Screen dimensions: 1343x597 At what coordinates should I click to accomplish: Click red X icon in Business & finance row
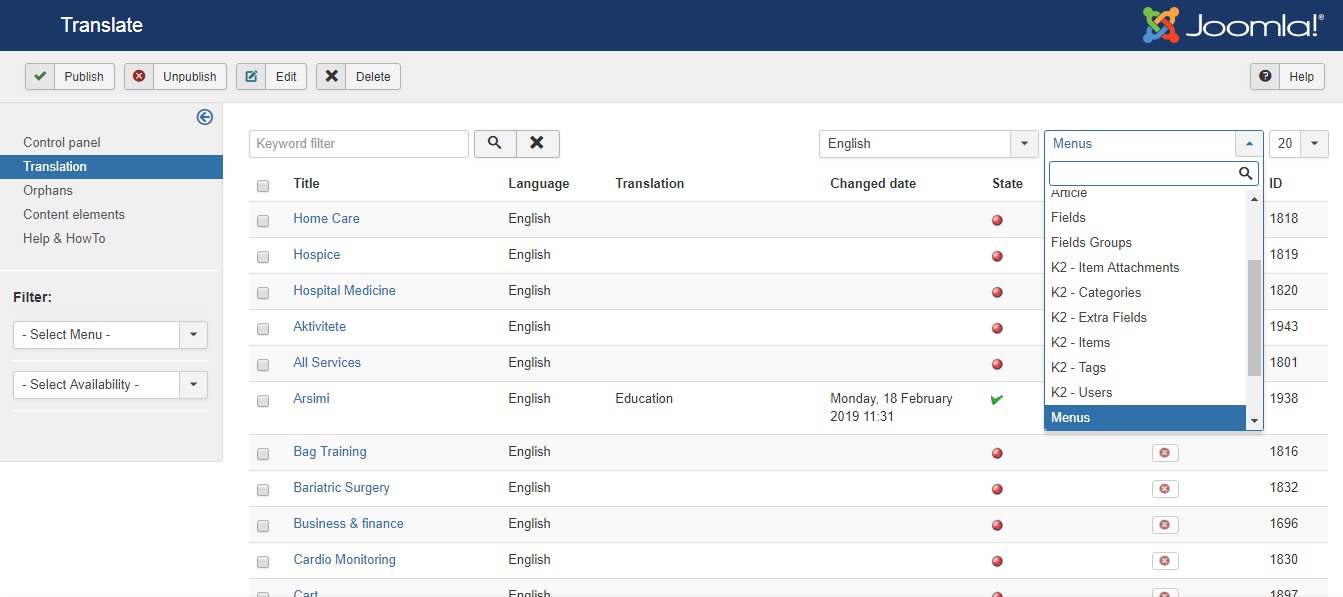1165,525
